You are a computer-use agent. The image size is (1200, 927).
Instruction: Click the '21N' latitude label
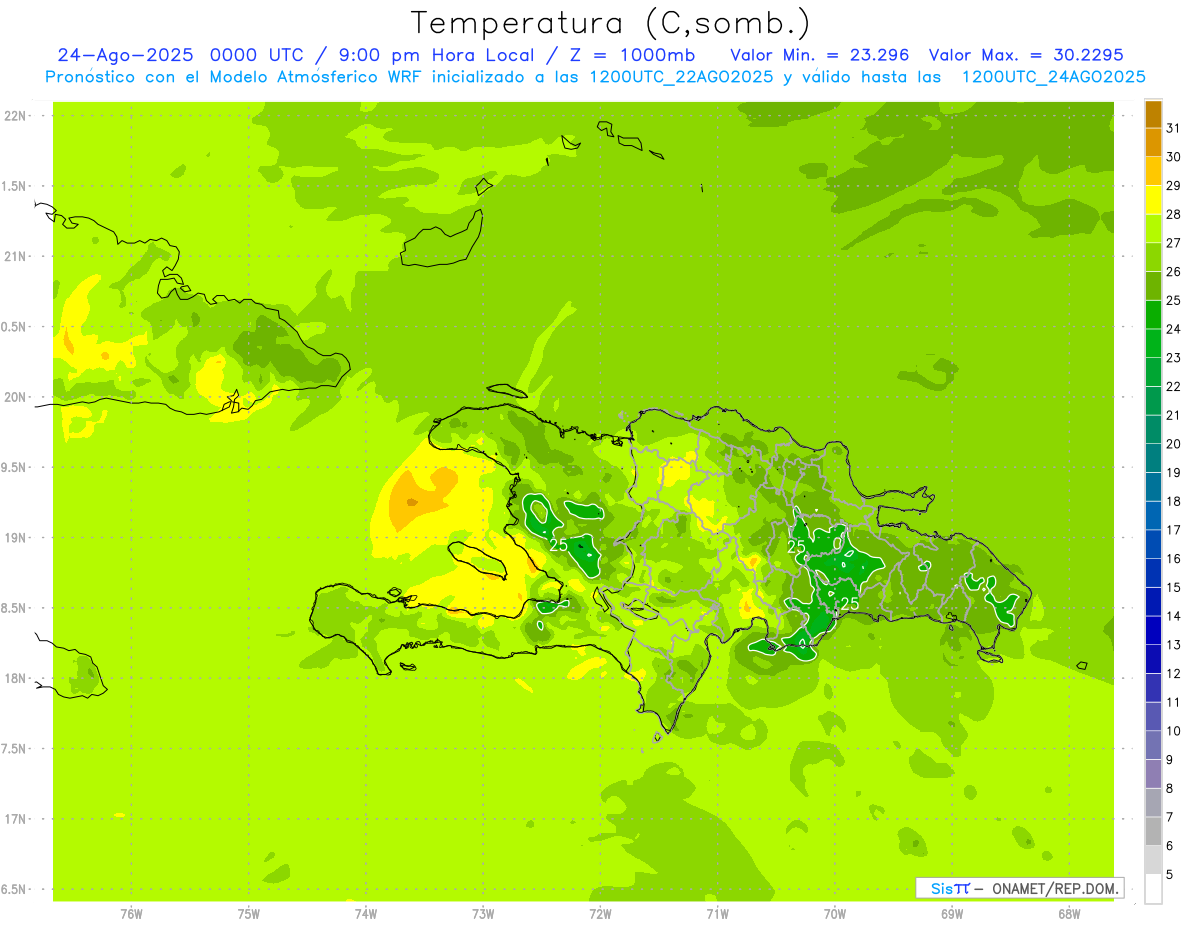coord(16,256)
